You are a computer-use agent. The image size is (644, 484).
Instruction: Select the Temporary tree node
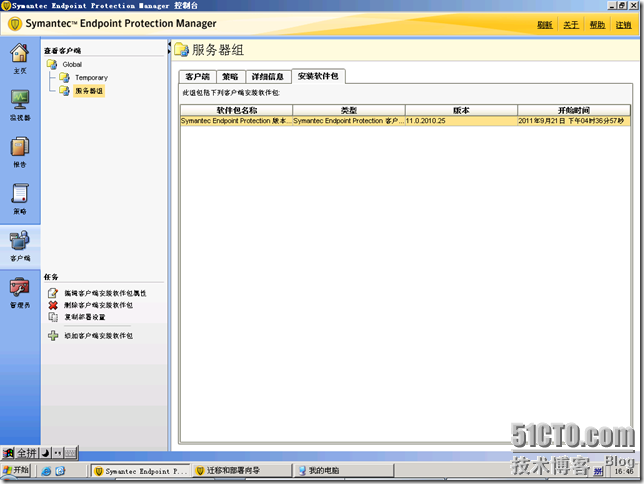click(x=91, y=78)
